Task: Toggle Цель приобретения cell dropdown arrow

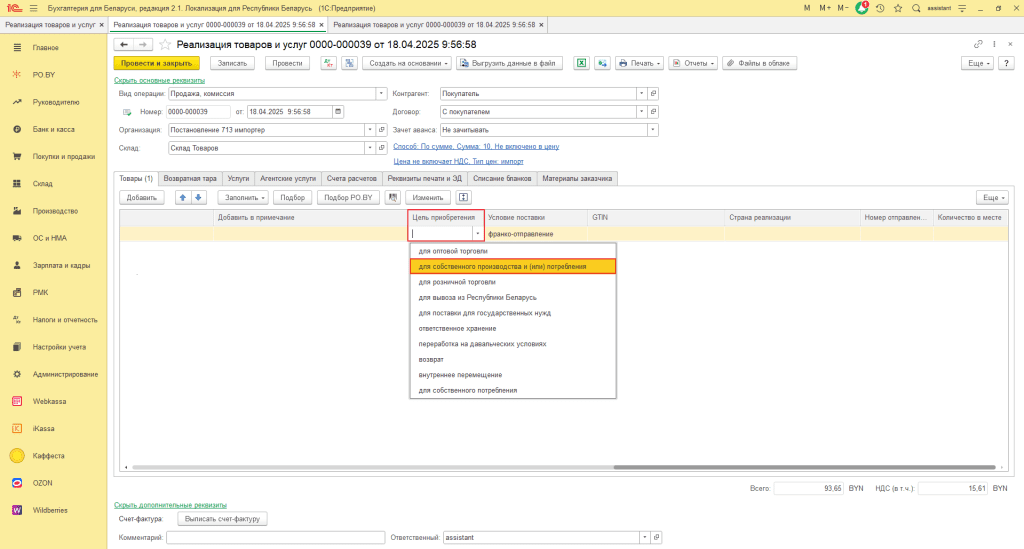Action: [x=477, y=234]
